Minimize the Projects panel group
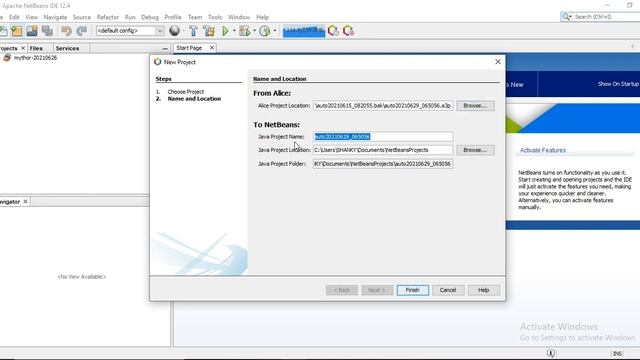Image resolution: width=640 pixels, height=360 pixels. 165,48
